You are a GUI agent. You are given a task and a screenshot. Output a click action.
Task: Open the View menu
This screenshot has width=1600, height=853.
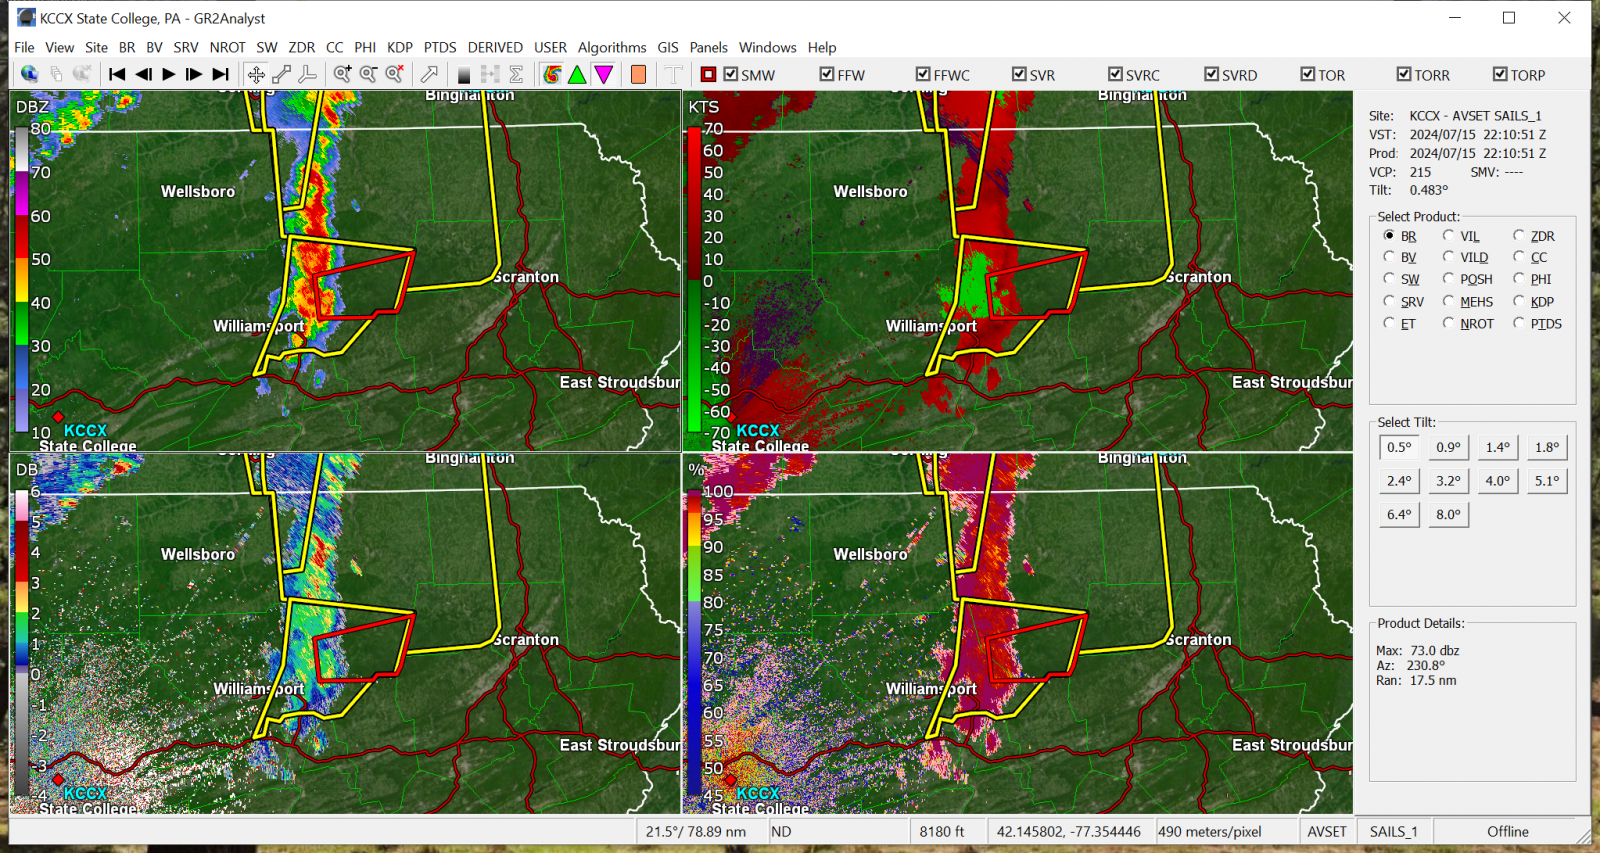pyautogui.click(x=59, y=47)
